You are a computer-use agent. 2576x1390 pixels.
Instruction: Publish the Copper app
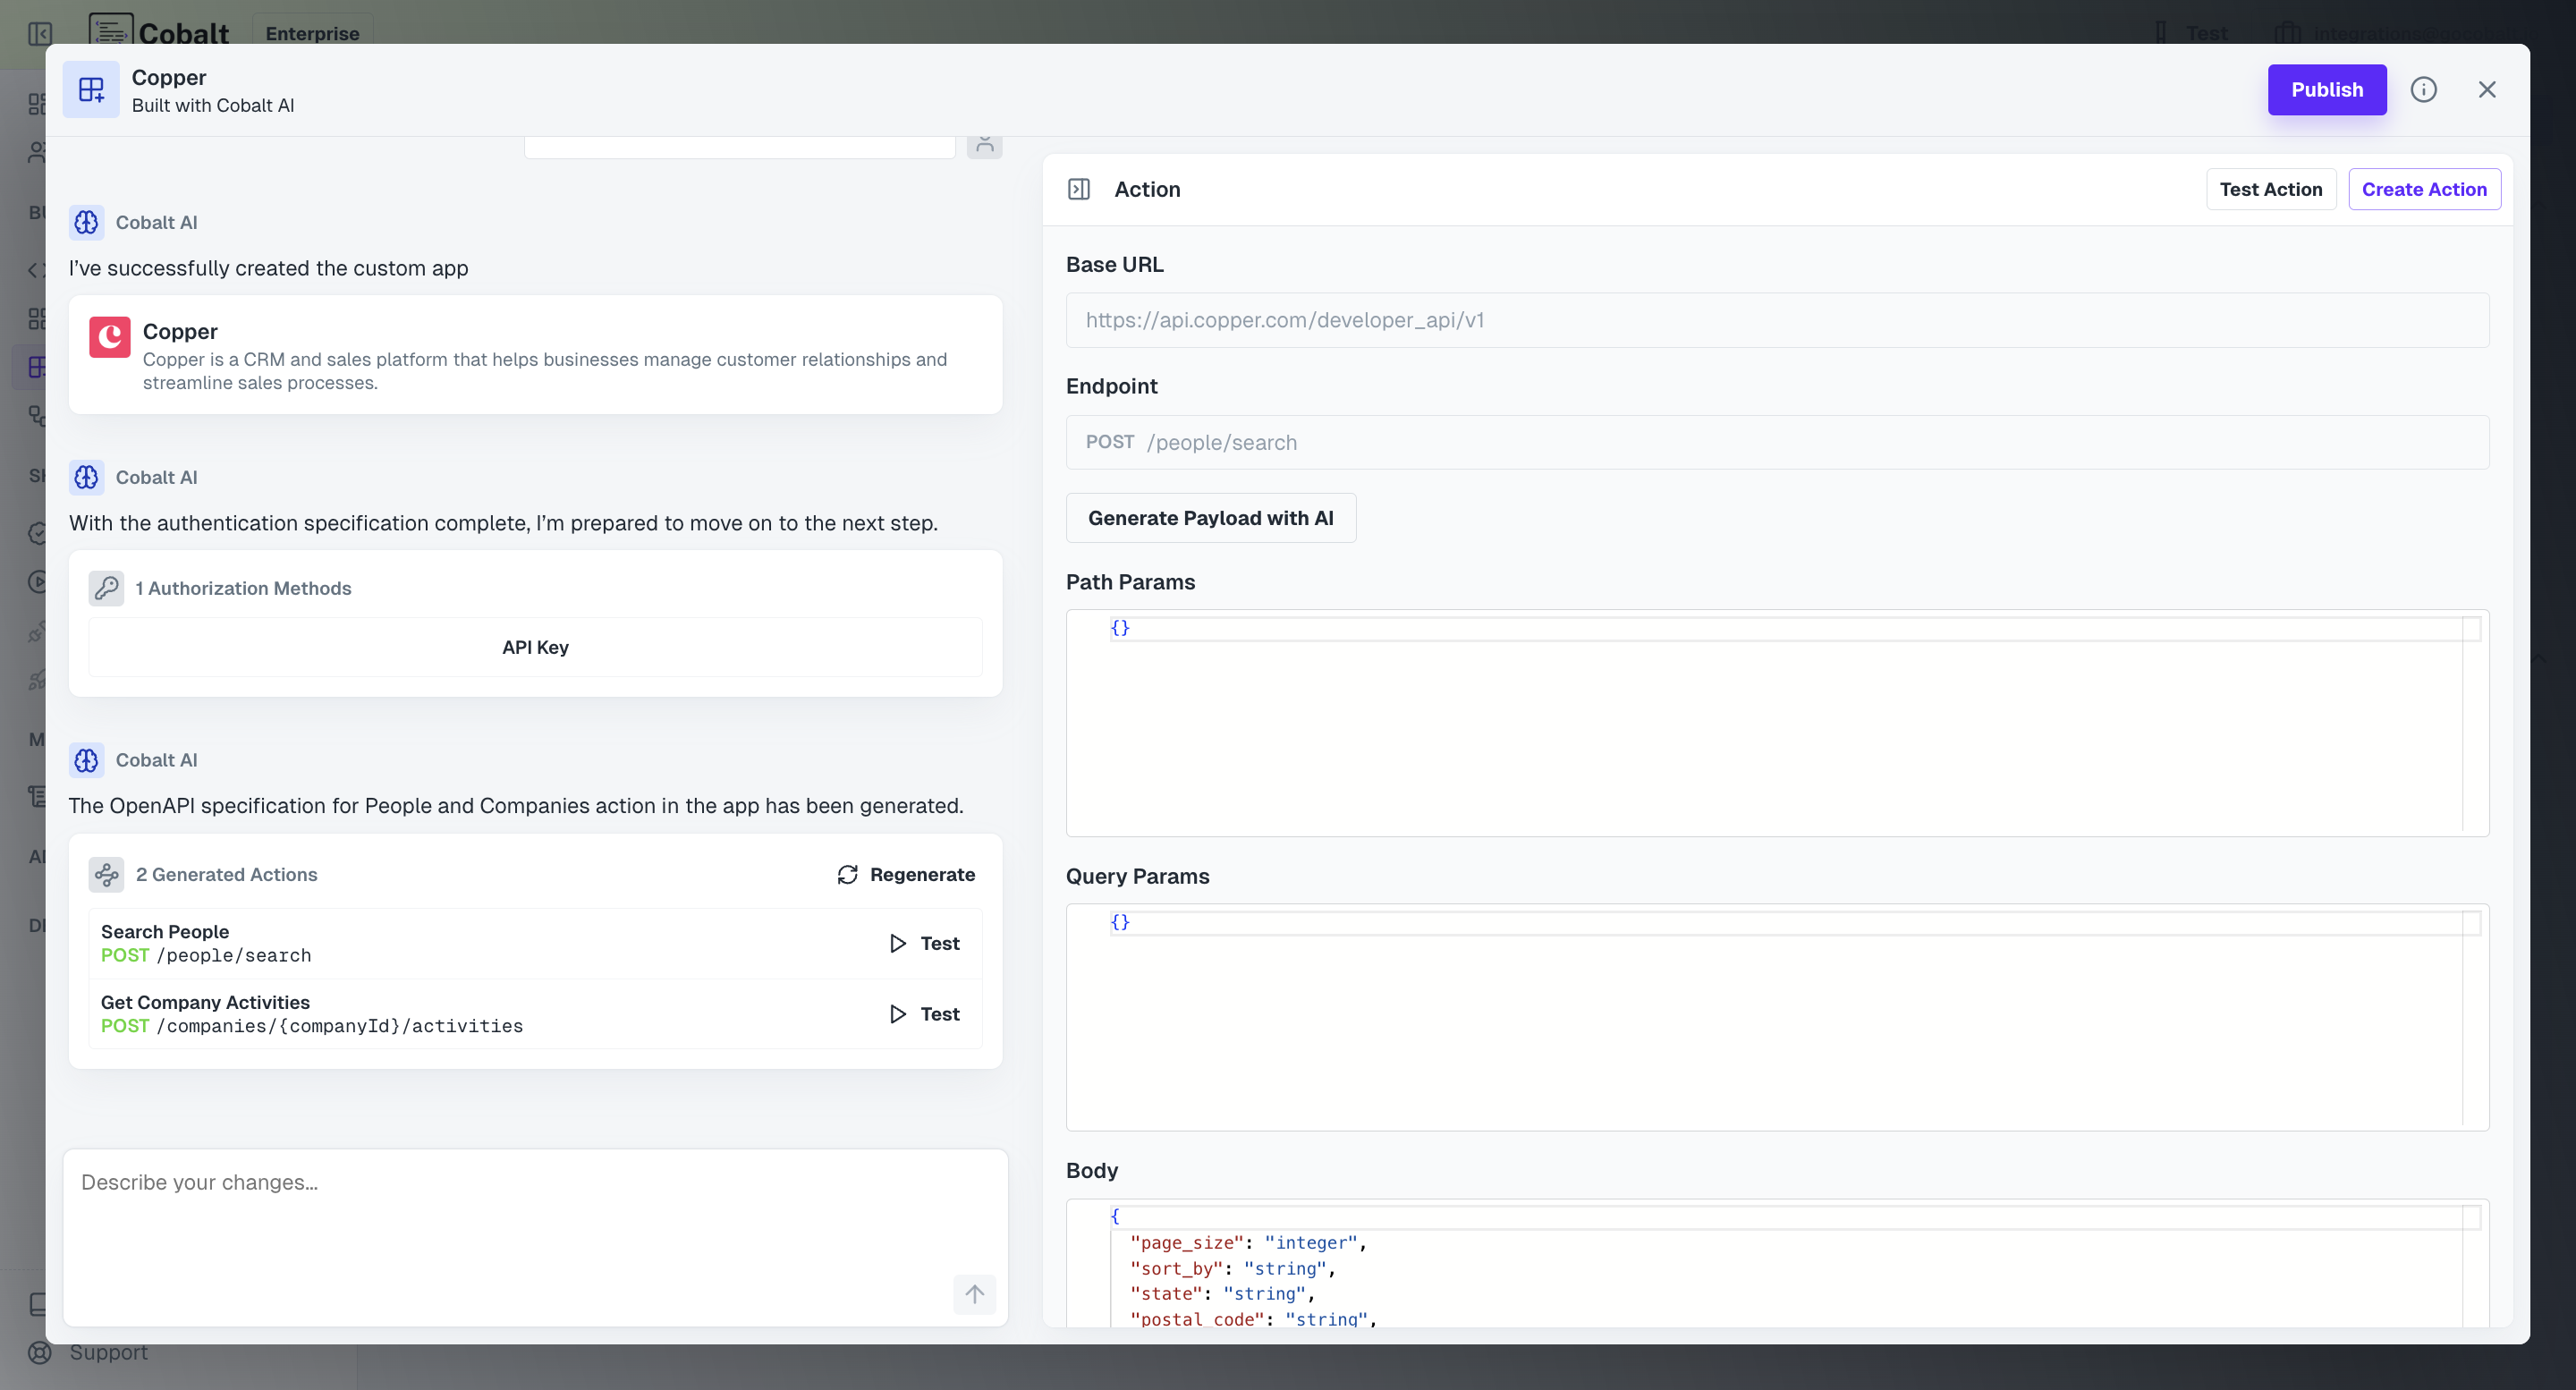(2327, 89)
